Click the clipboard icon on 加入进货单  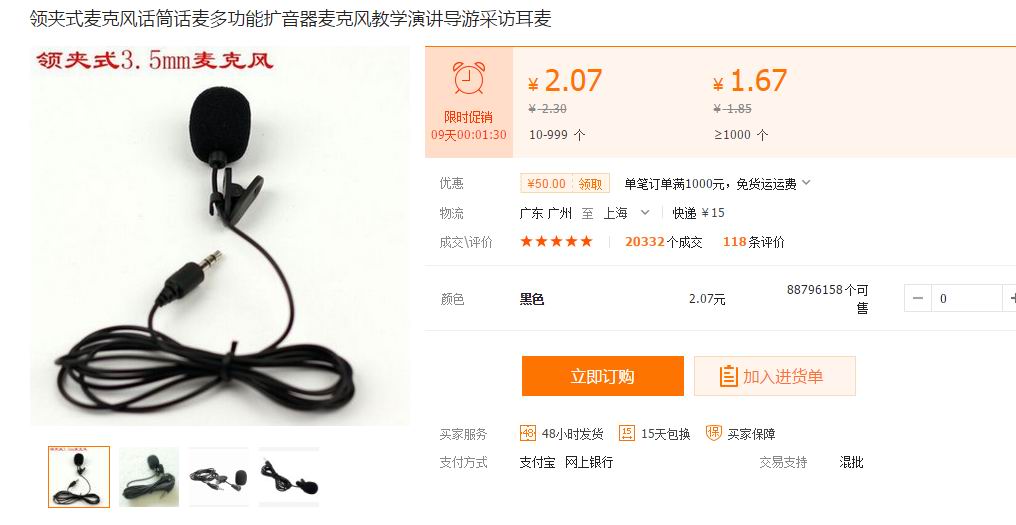click(x=728, y=376)
